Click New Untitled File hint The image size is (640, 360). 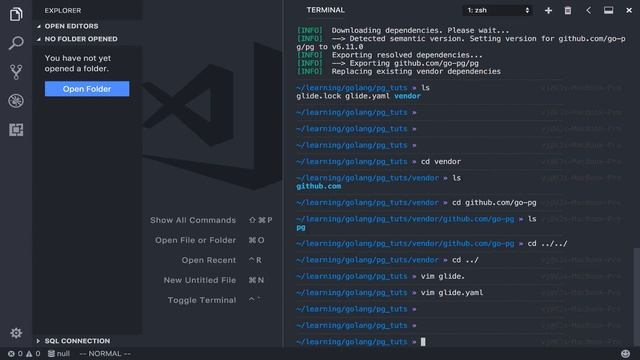point(213,280)
